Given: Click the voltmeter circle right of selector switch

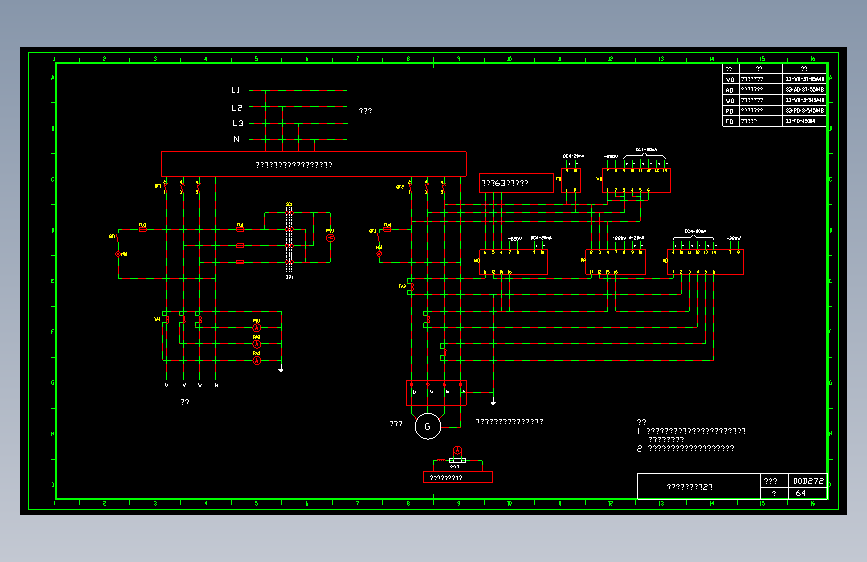Looking at the screenshot, I should 331,238.
